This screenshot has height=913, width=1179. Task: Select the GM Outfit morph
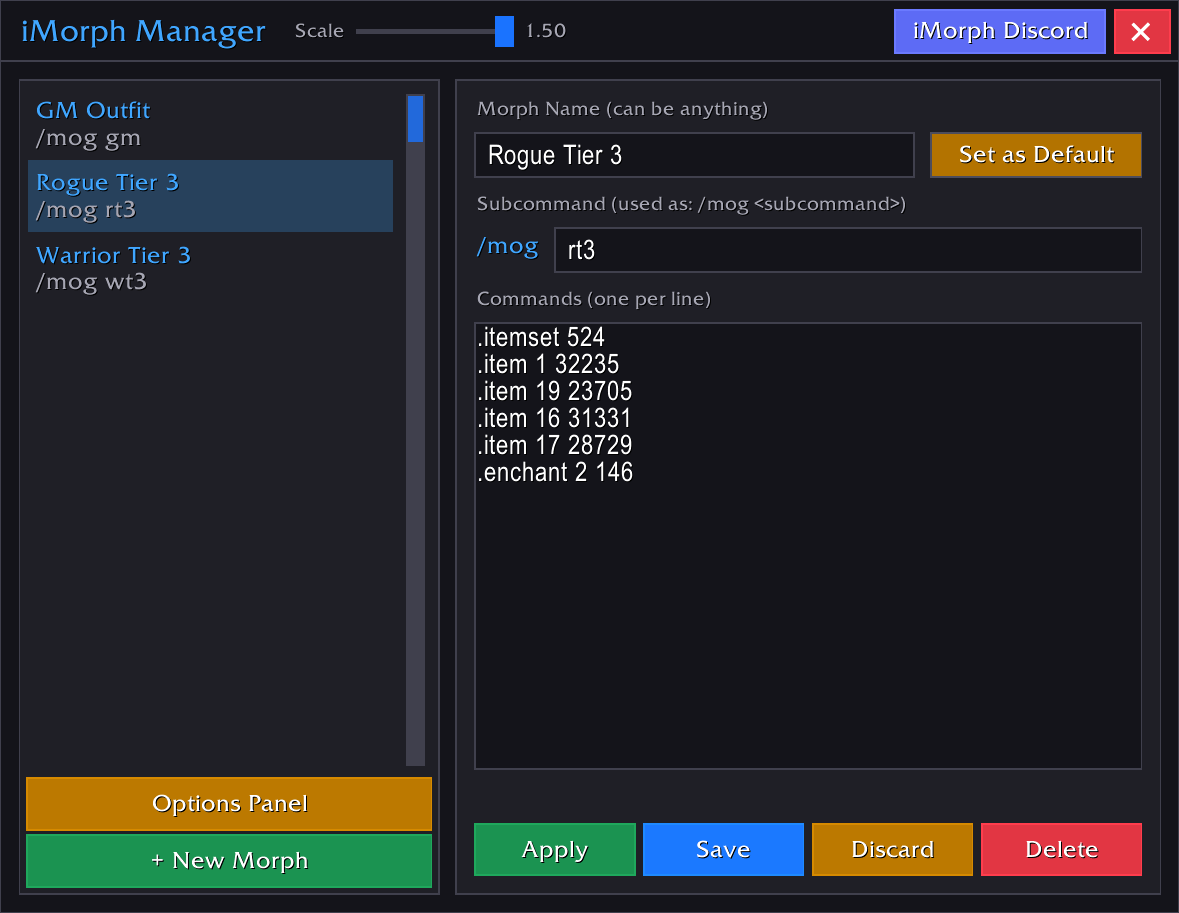211,123
